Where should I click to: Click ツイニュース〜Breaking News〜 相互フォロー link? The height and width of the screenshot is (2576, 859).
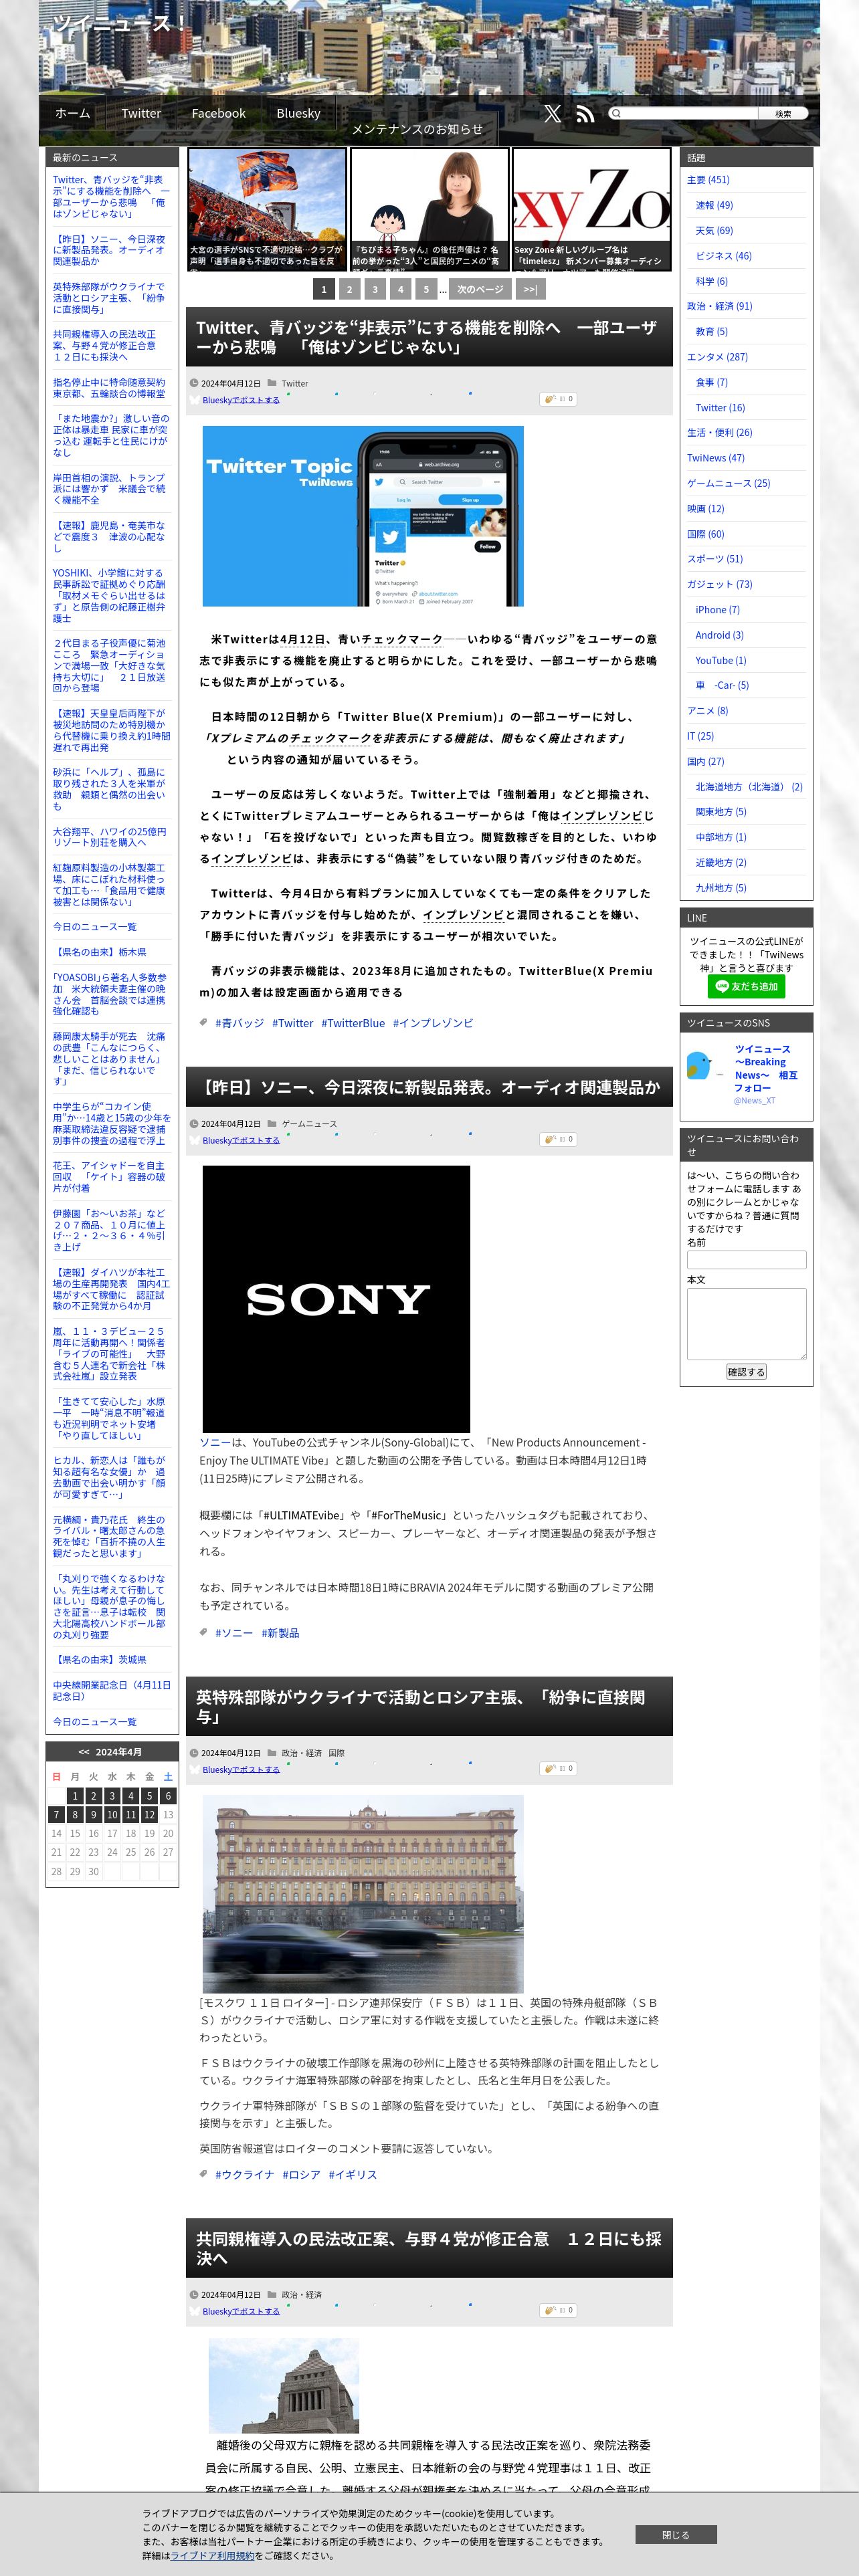point(766,1068)
